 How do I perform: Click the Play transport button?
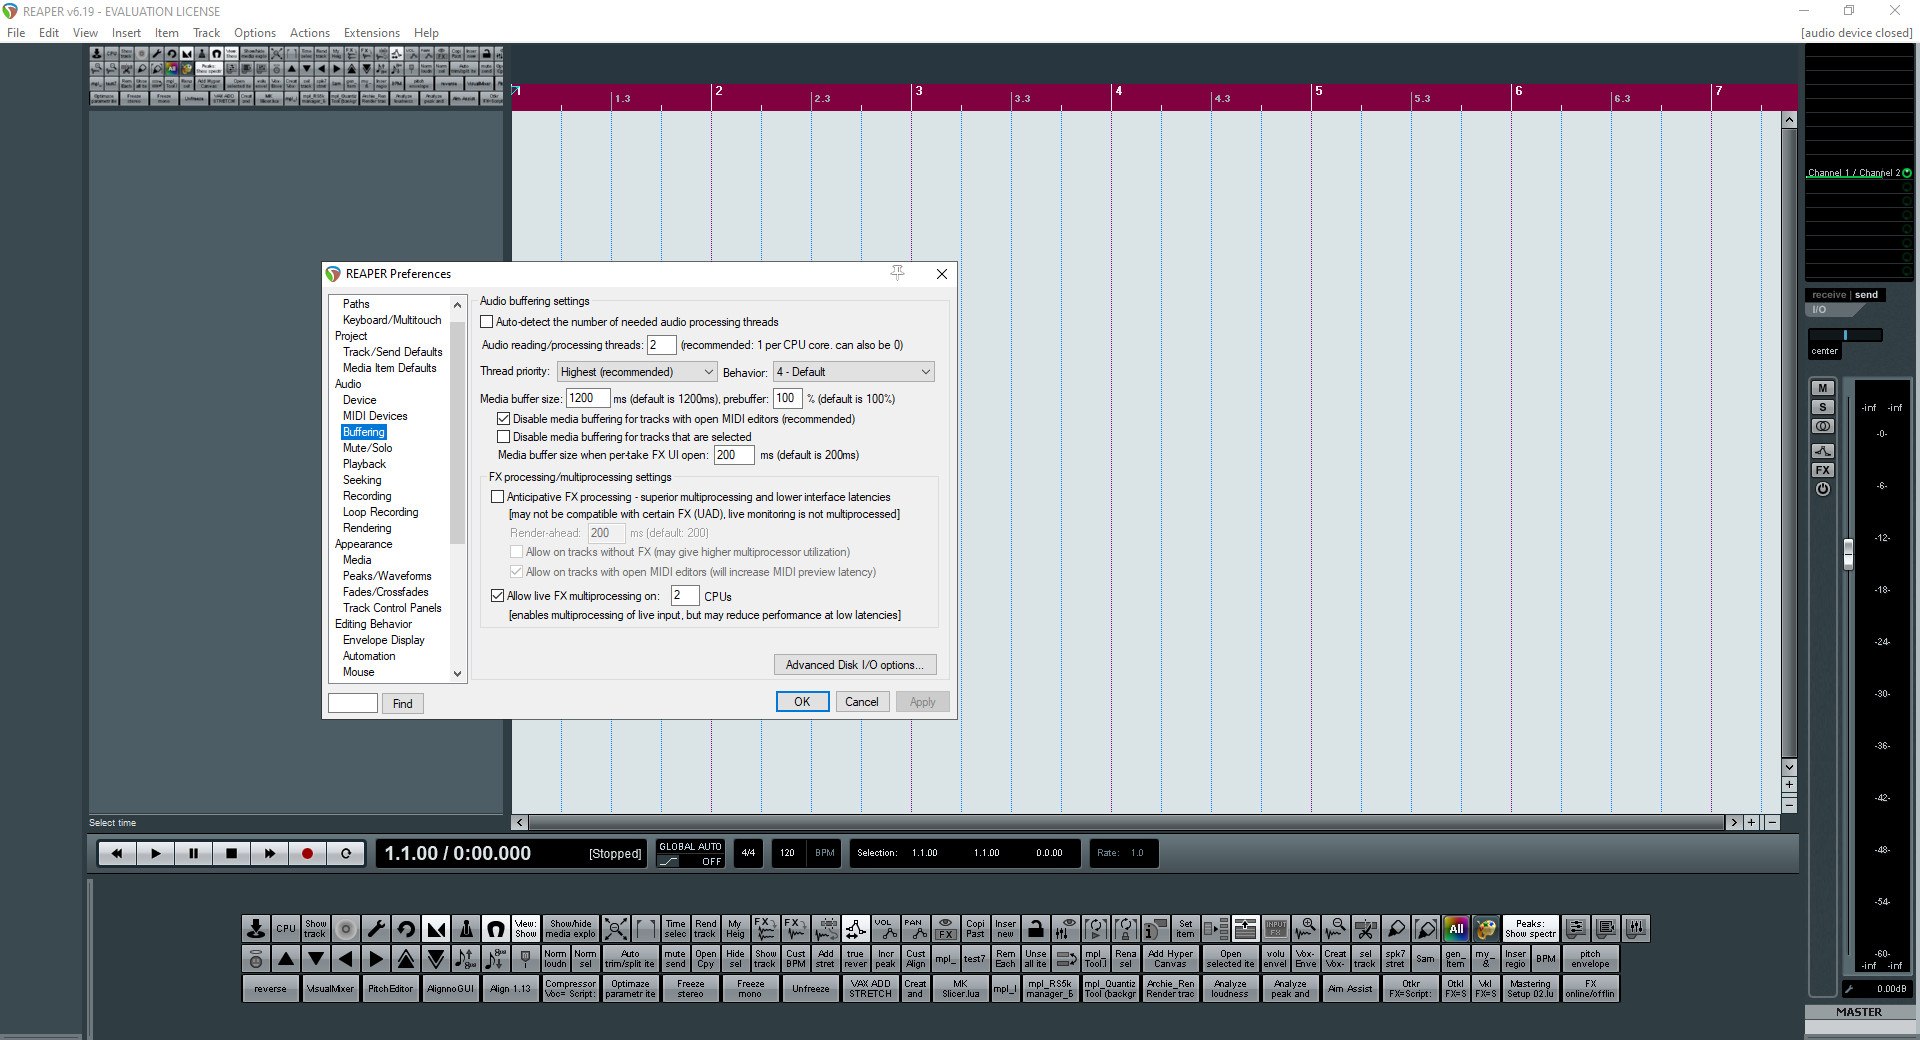click(156, 853)
